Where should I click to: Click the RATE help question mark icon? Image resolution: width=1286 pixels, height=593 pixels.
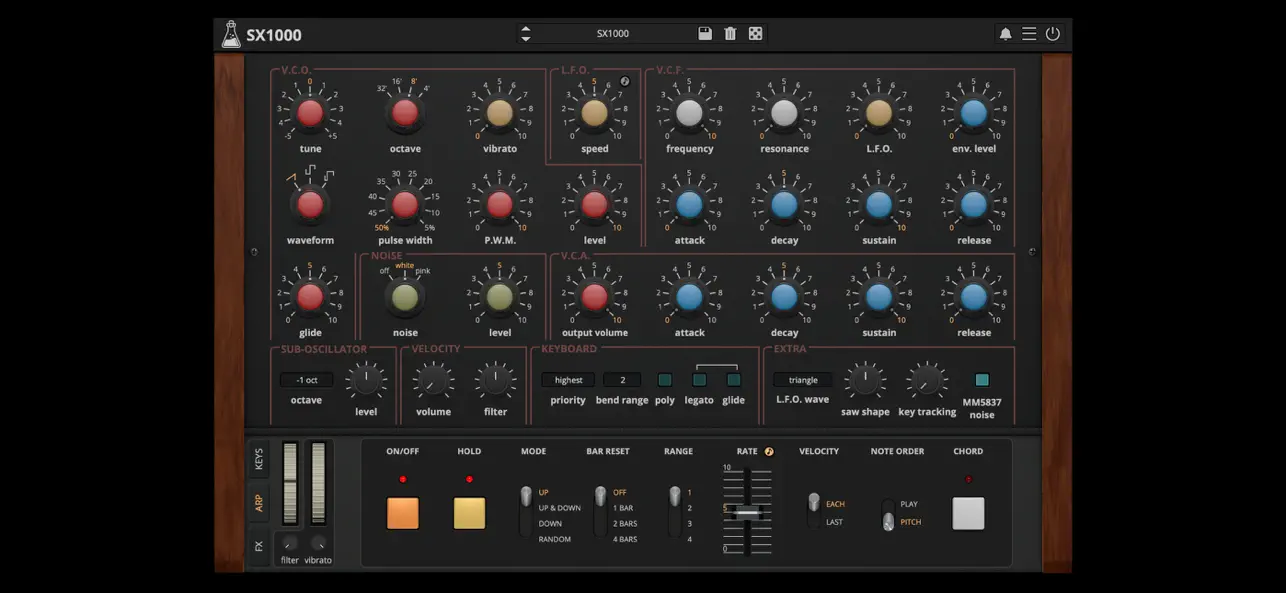pyautogui.click(x=768, y=451)
